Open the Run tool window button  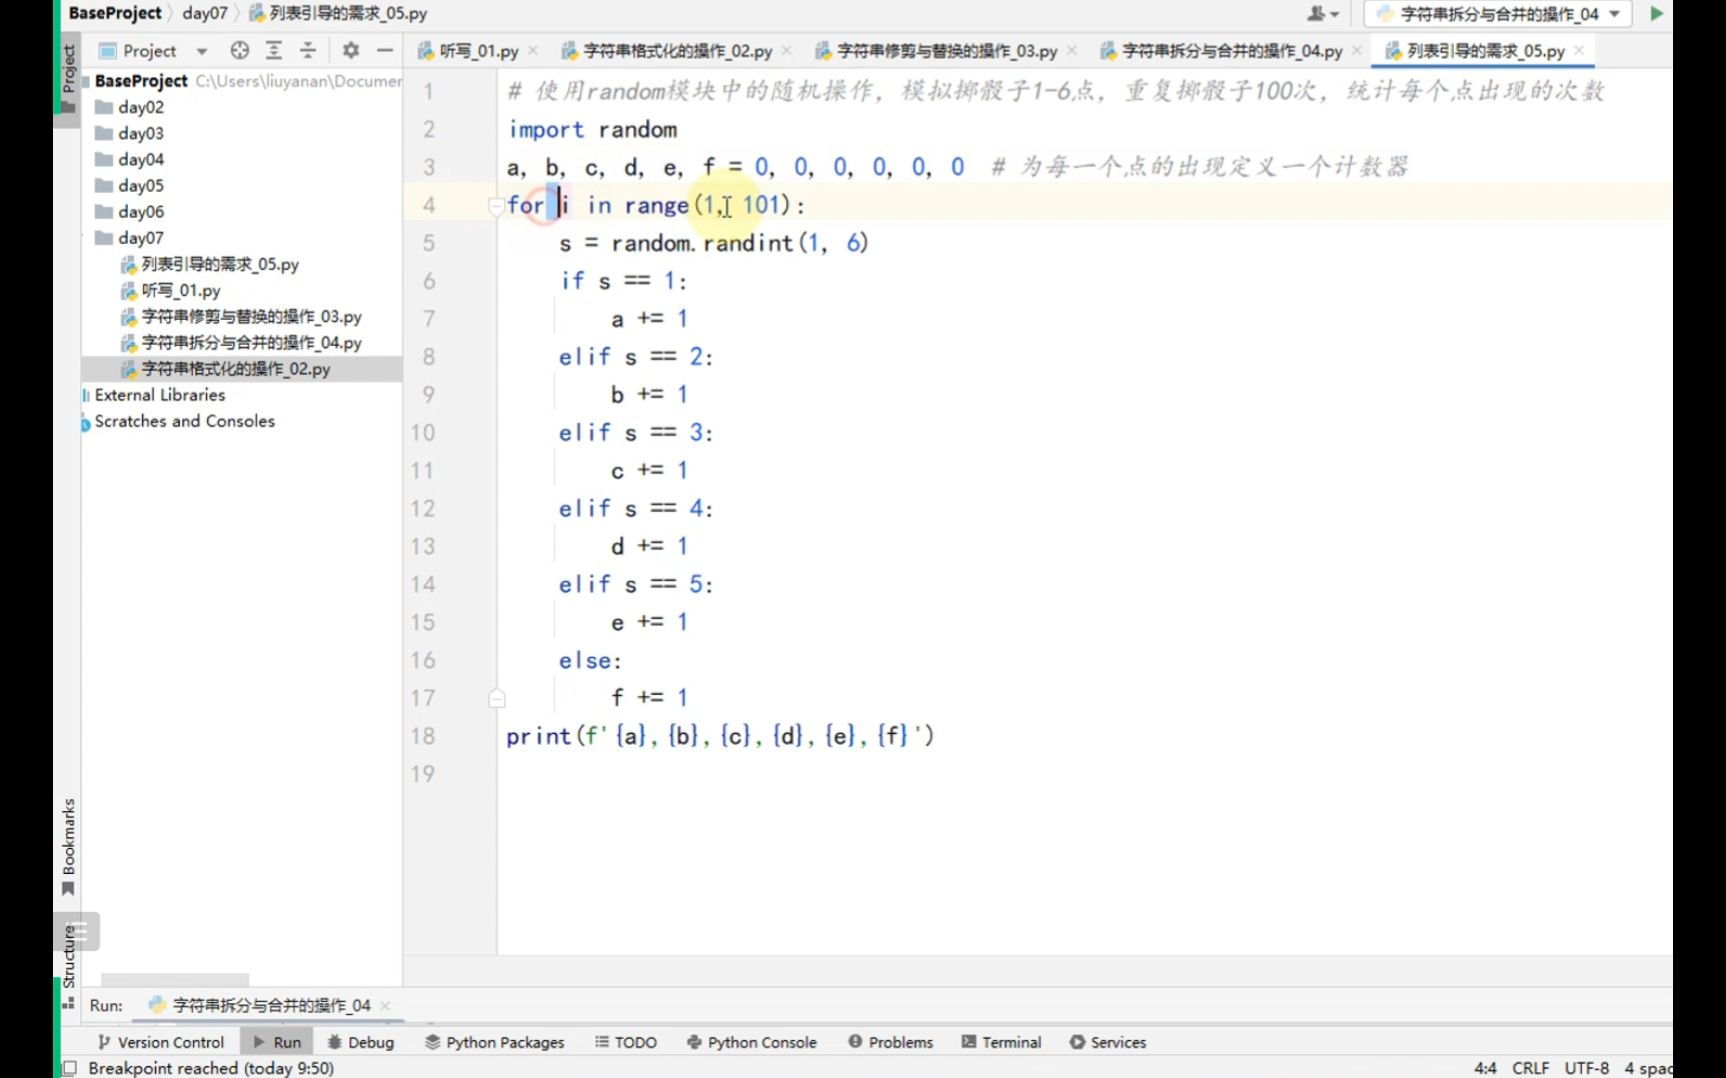tap(277, 1042)
